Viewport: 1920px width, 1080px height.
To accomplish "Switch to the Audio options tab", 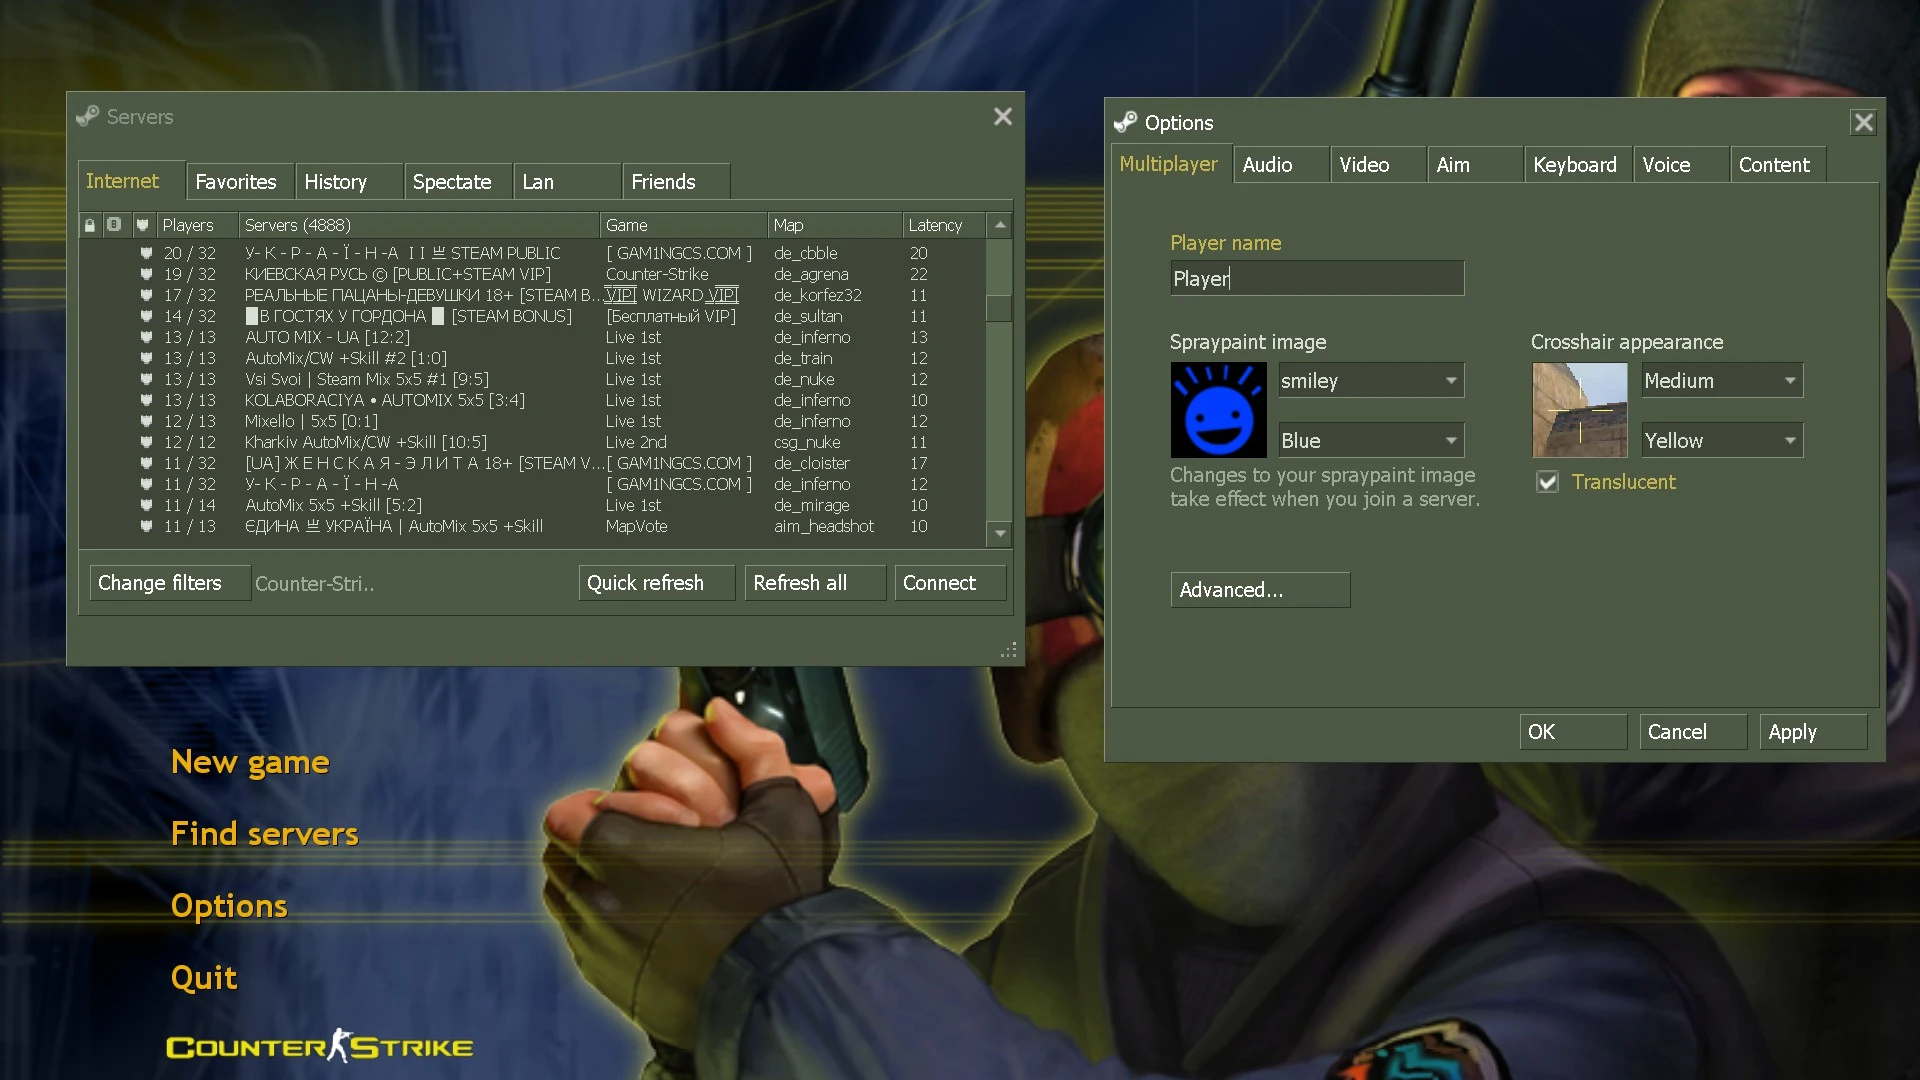I will pyautogui.click(x=1266, y=164).
